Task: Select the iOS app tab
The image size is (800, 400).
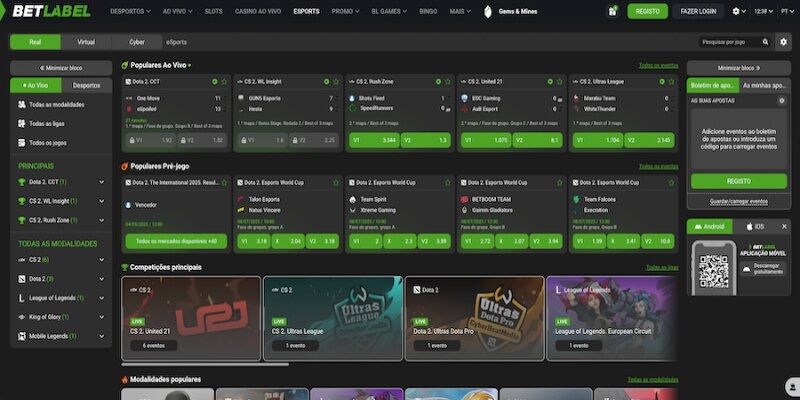Action: click(x=756, y=227)
